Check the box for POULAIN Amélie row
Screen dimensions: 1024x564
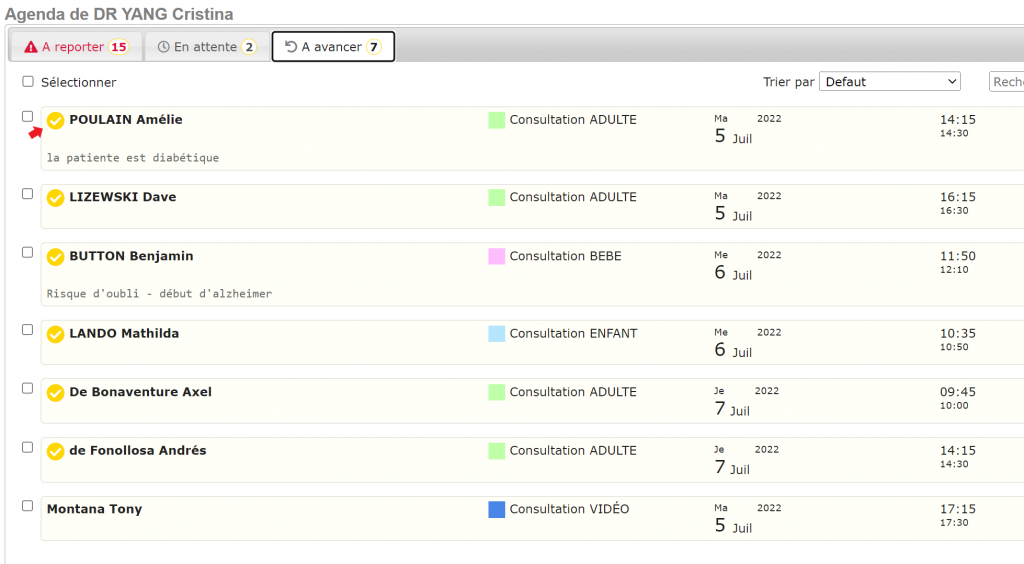tap(28, 116)
